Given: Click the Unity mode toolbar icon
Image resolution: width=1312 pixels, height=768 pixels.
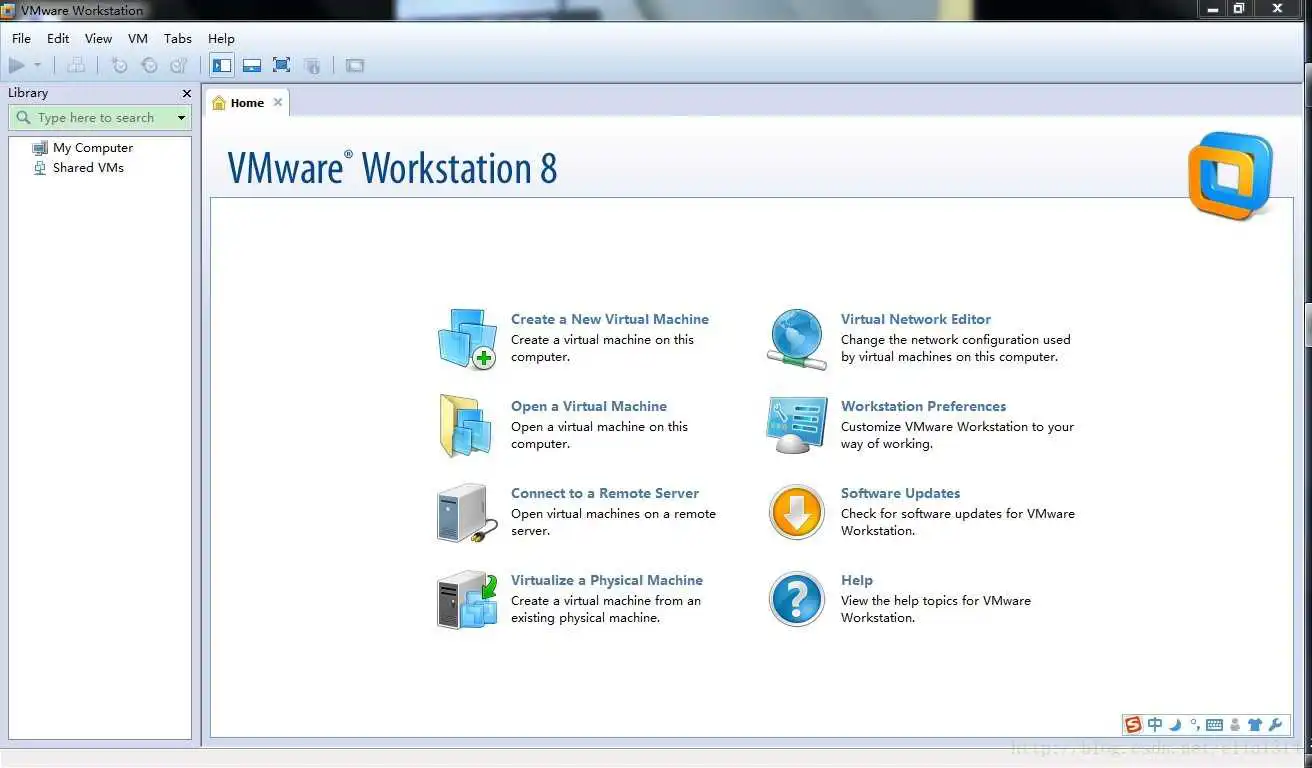Looking at the screenshot, I should coord(312,66).
